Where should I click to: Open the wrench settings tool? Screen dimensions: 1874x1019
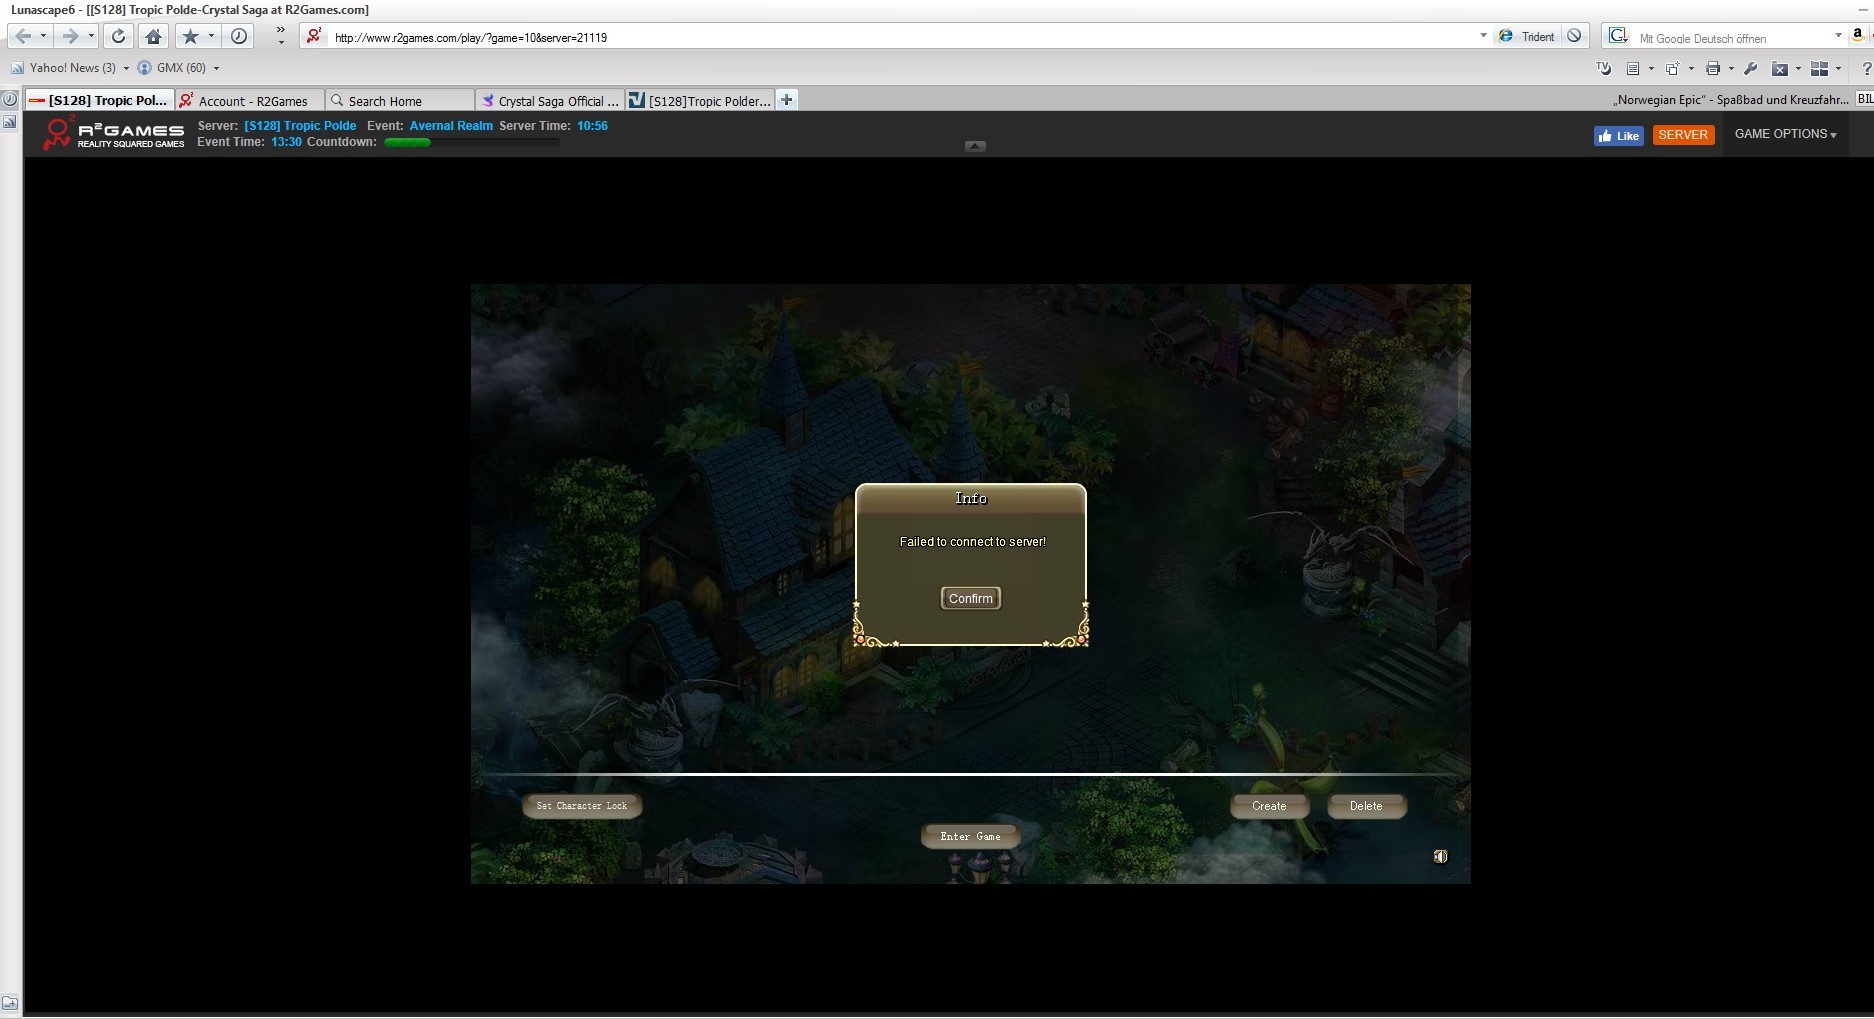(x=1750, y=69)
